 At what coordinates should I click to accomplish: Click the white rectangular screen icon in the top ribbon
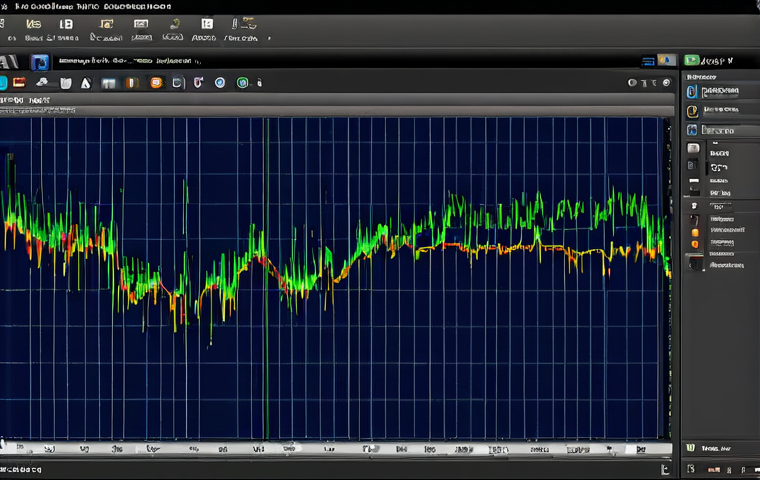(141, 24)
